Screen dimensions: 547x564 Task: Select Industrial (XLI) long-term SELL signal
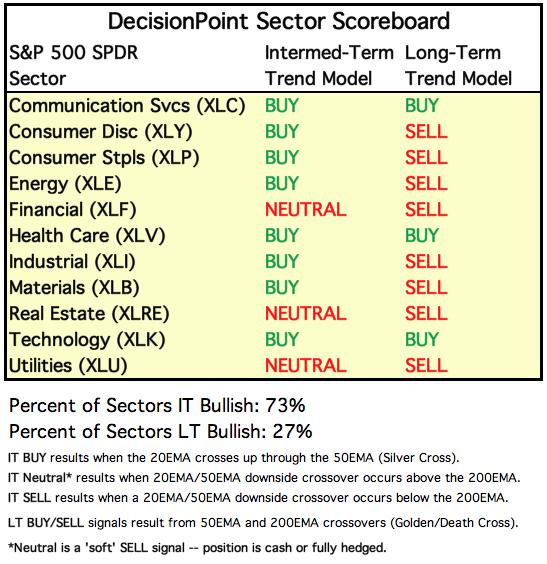pyautogui.click(x=426, y=261)
